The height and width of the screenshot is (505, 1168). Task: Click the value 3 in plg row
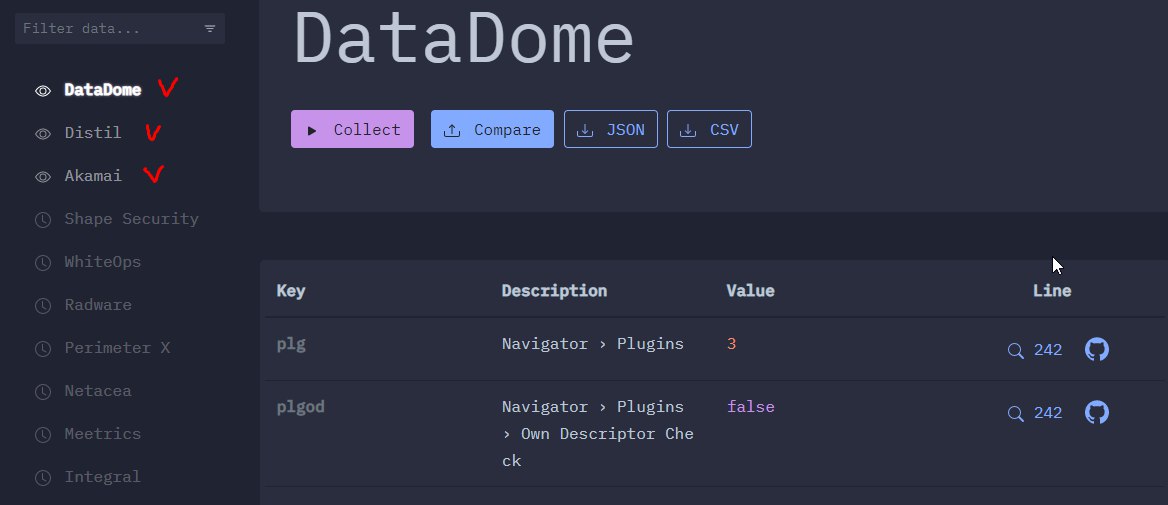click(731, 344)
